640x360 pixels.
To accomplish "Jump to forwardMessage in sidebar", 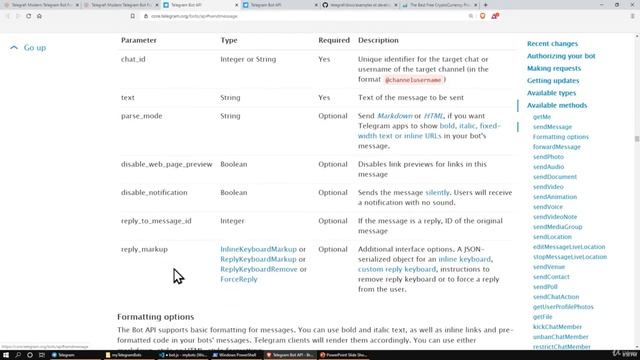I will (556, 147).
